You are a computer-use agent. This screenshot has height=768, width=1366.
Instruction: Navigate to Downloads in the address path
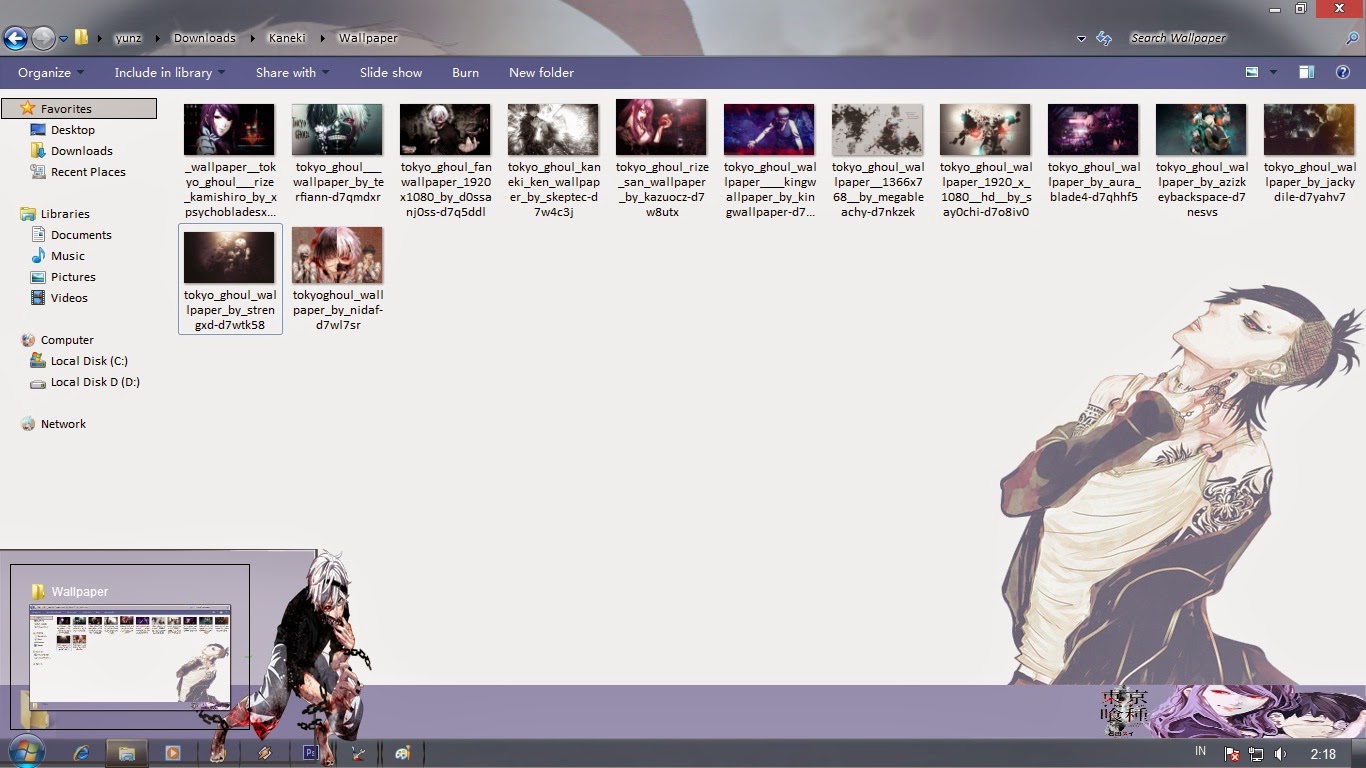[x=205, y=38]
